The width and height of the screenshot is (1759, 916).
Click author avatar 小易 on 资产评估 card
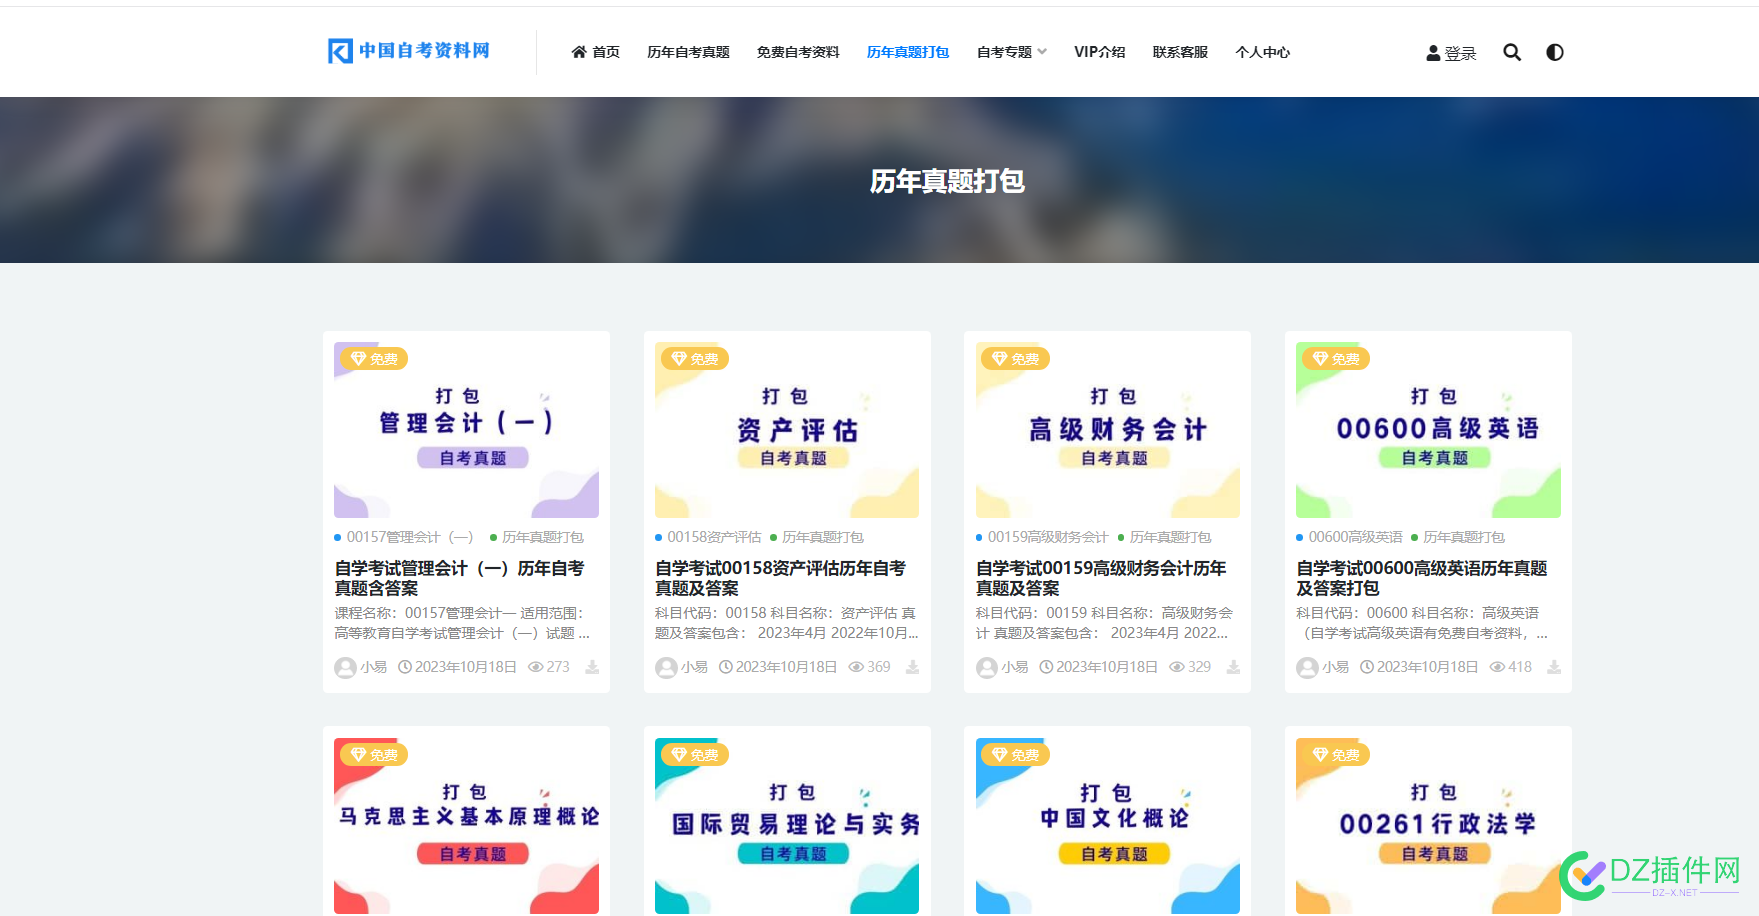pyautogui.click(x=666, y=667)
